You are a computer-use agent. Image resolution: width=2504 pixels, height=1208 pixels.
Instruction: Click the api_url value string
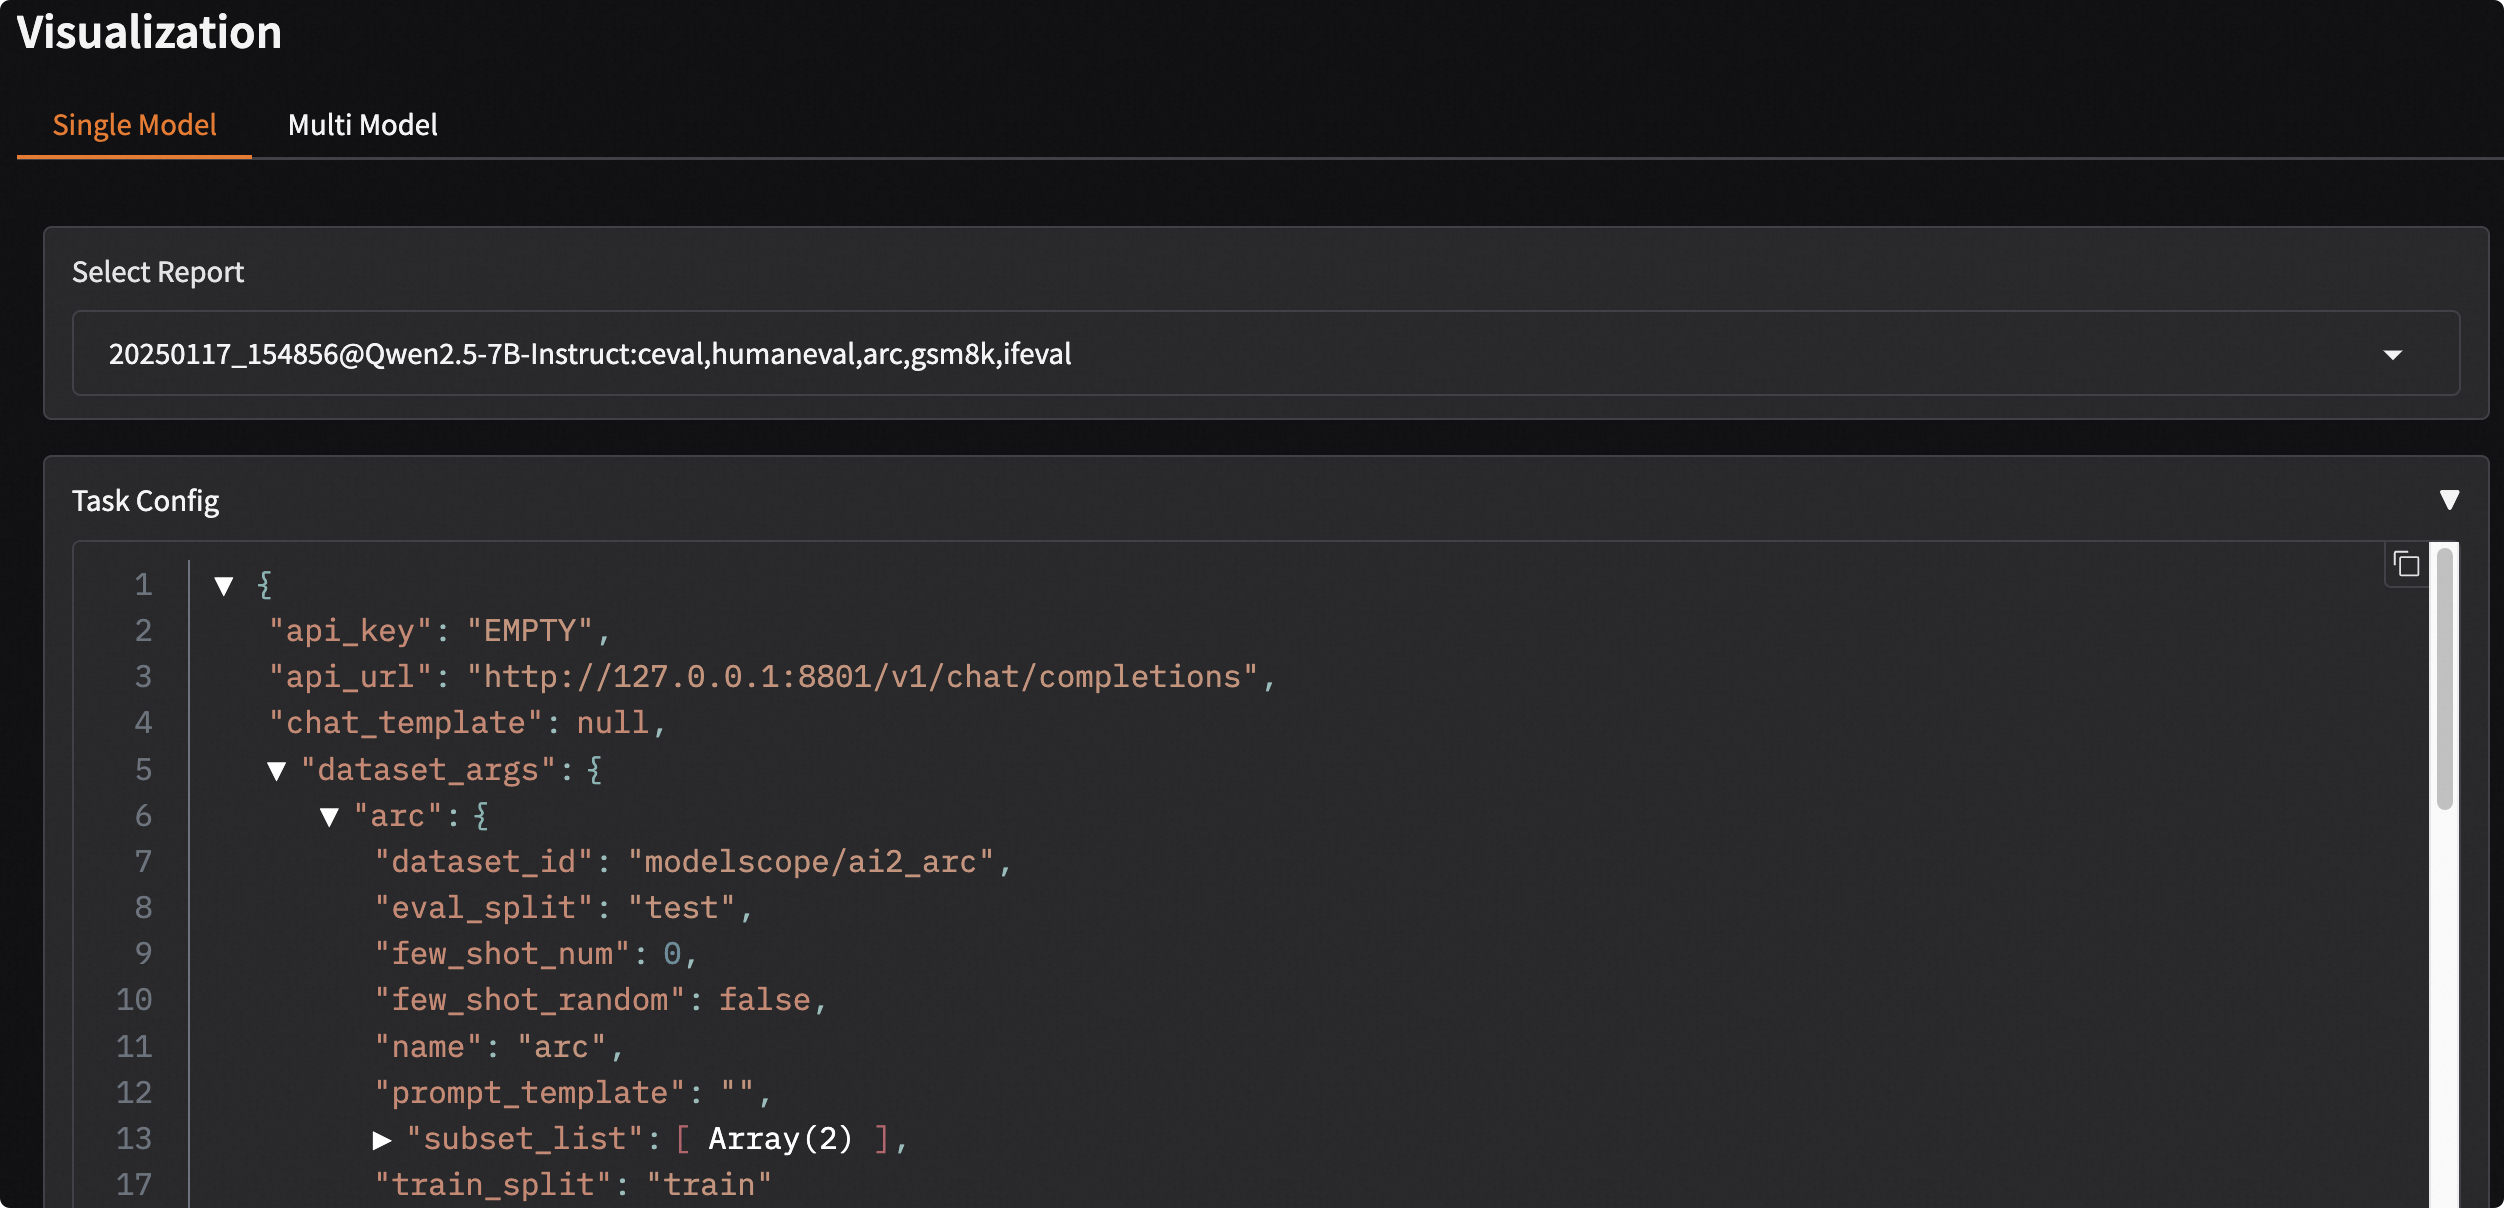(x=861, y=677)
